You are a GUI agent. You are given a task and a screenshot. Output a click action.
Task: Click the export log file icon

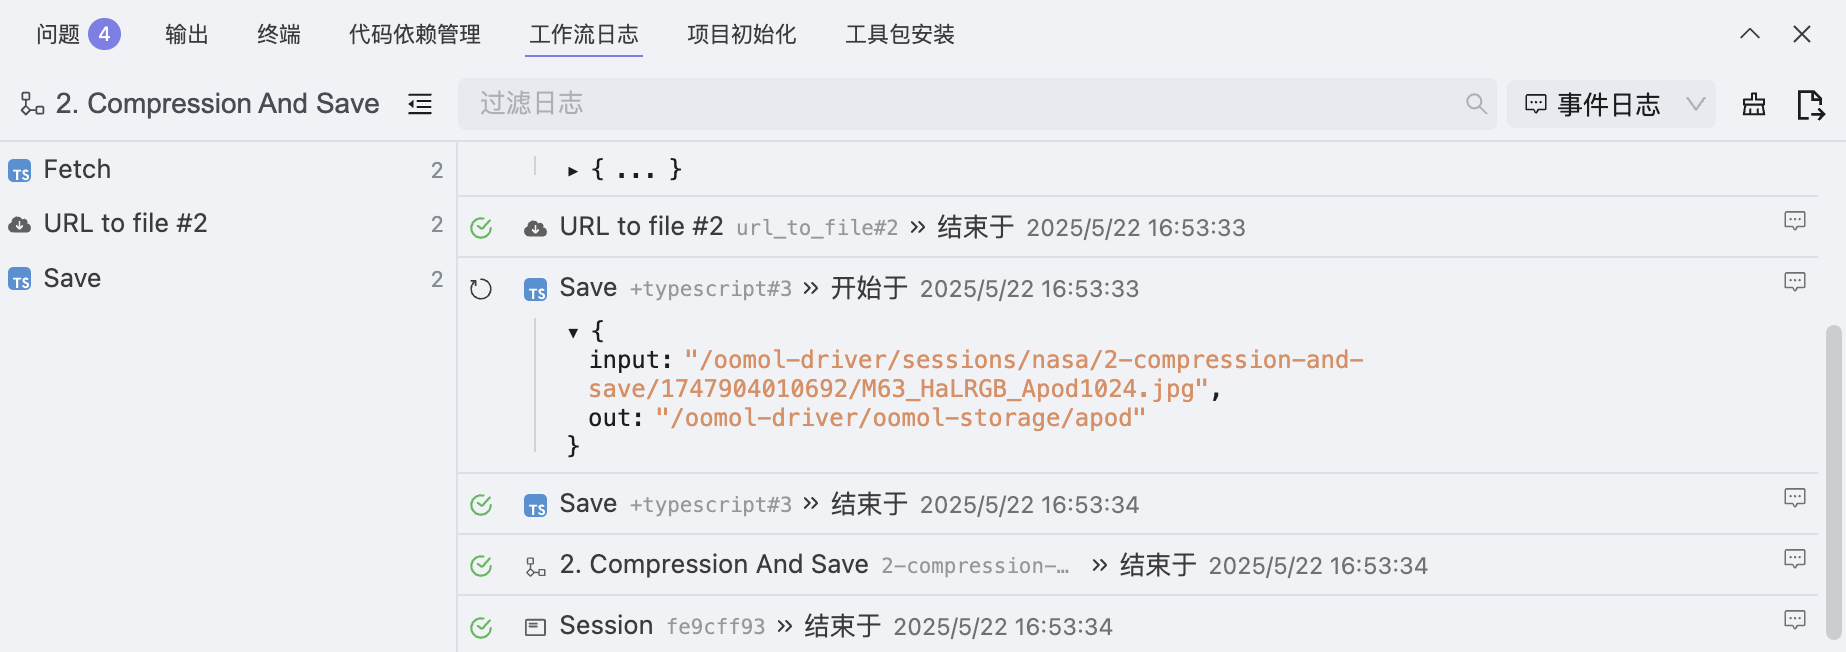point(1810,104)
